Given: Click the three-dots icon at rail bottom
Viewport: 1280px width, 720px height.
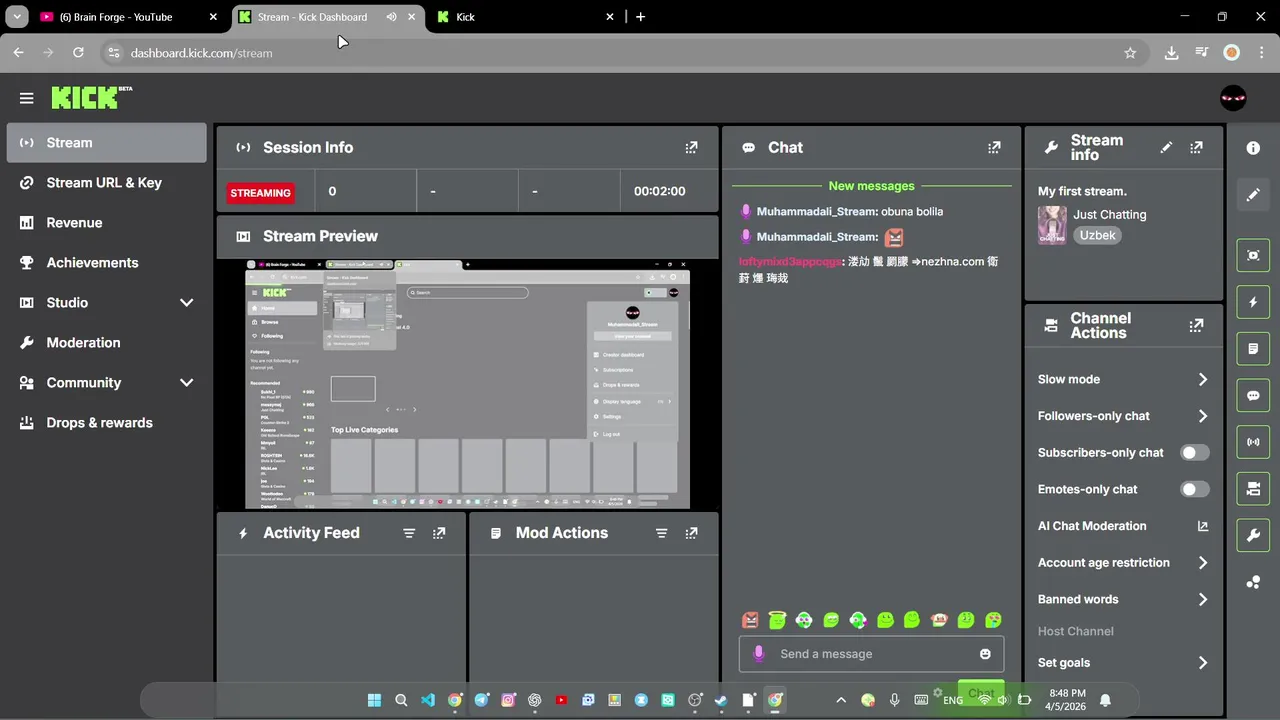Looking at the screenshot, I should coord(1253,582).
